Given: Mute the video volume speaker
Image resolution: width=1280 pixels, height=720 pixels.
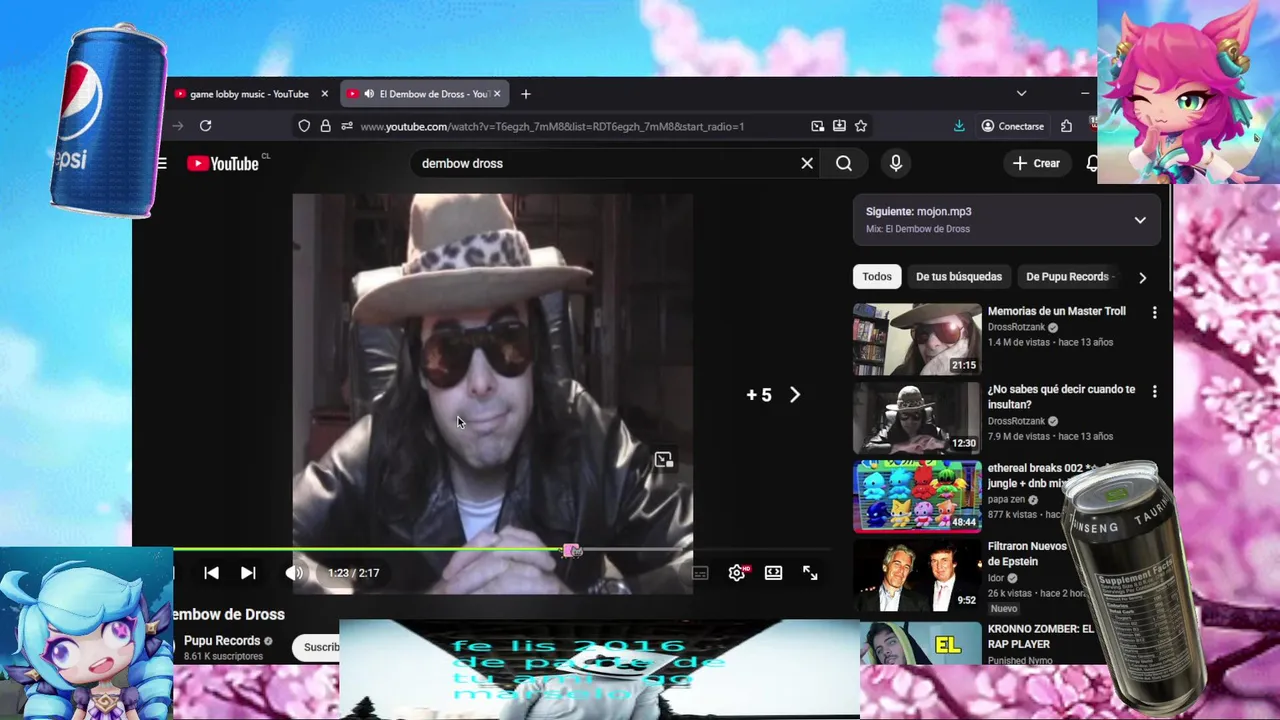Looking at the screenshot, I should click(294, 573).
